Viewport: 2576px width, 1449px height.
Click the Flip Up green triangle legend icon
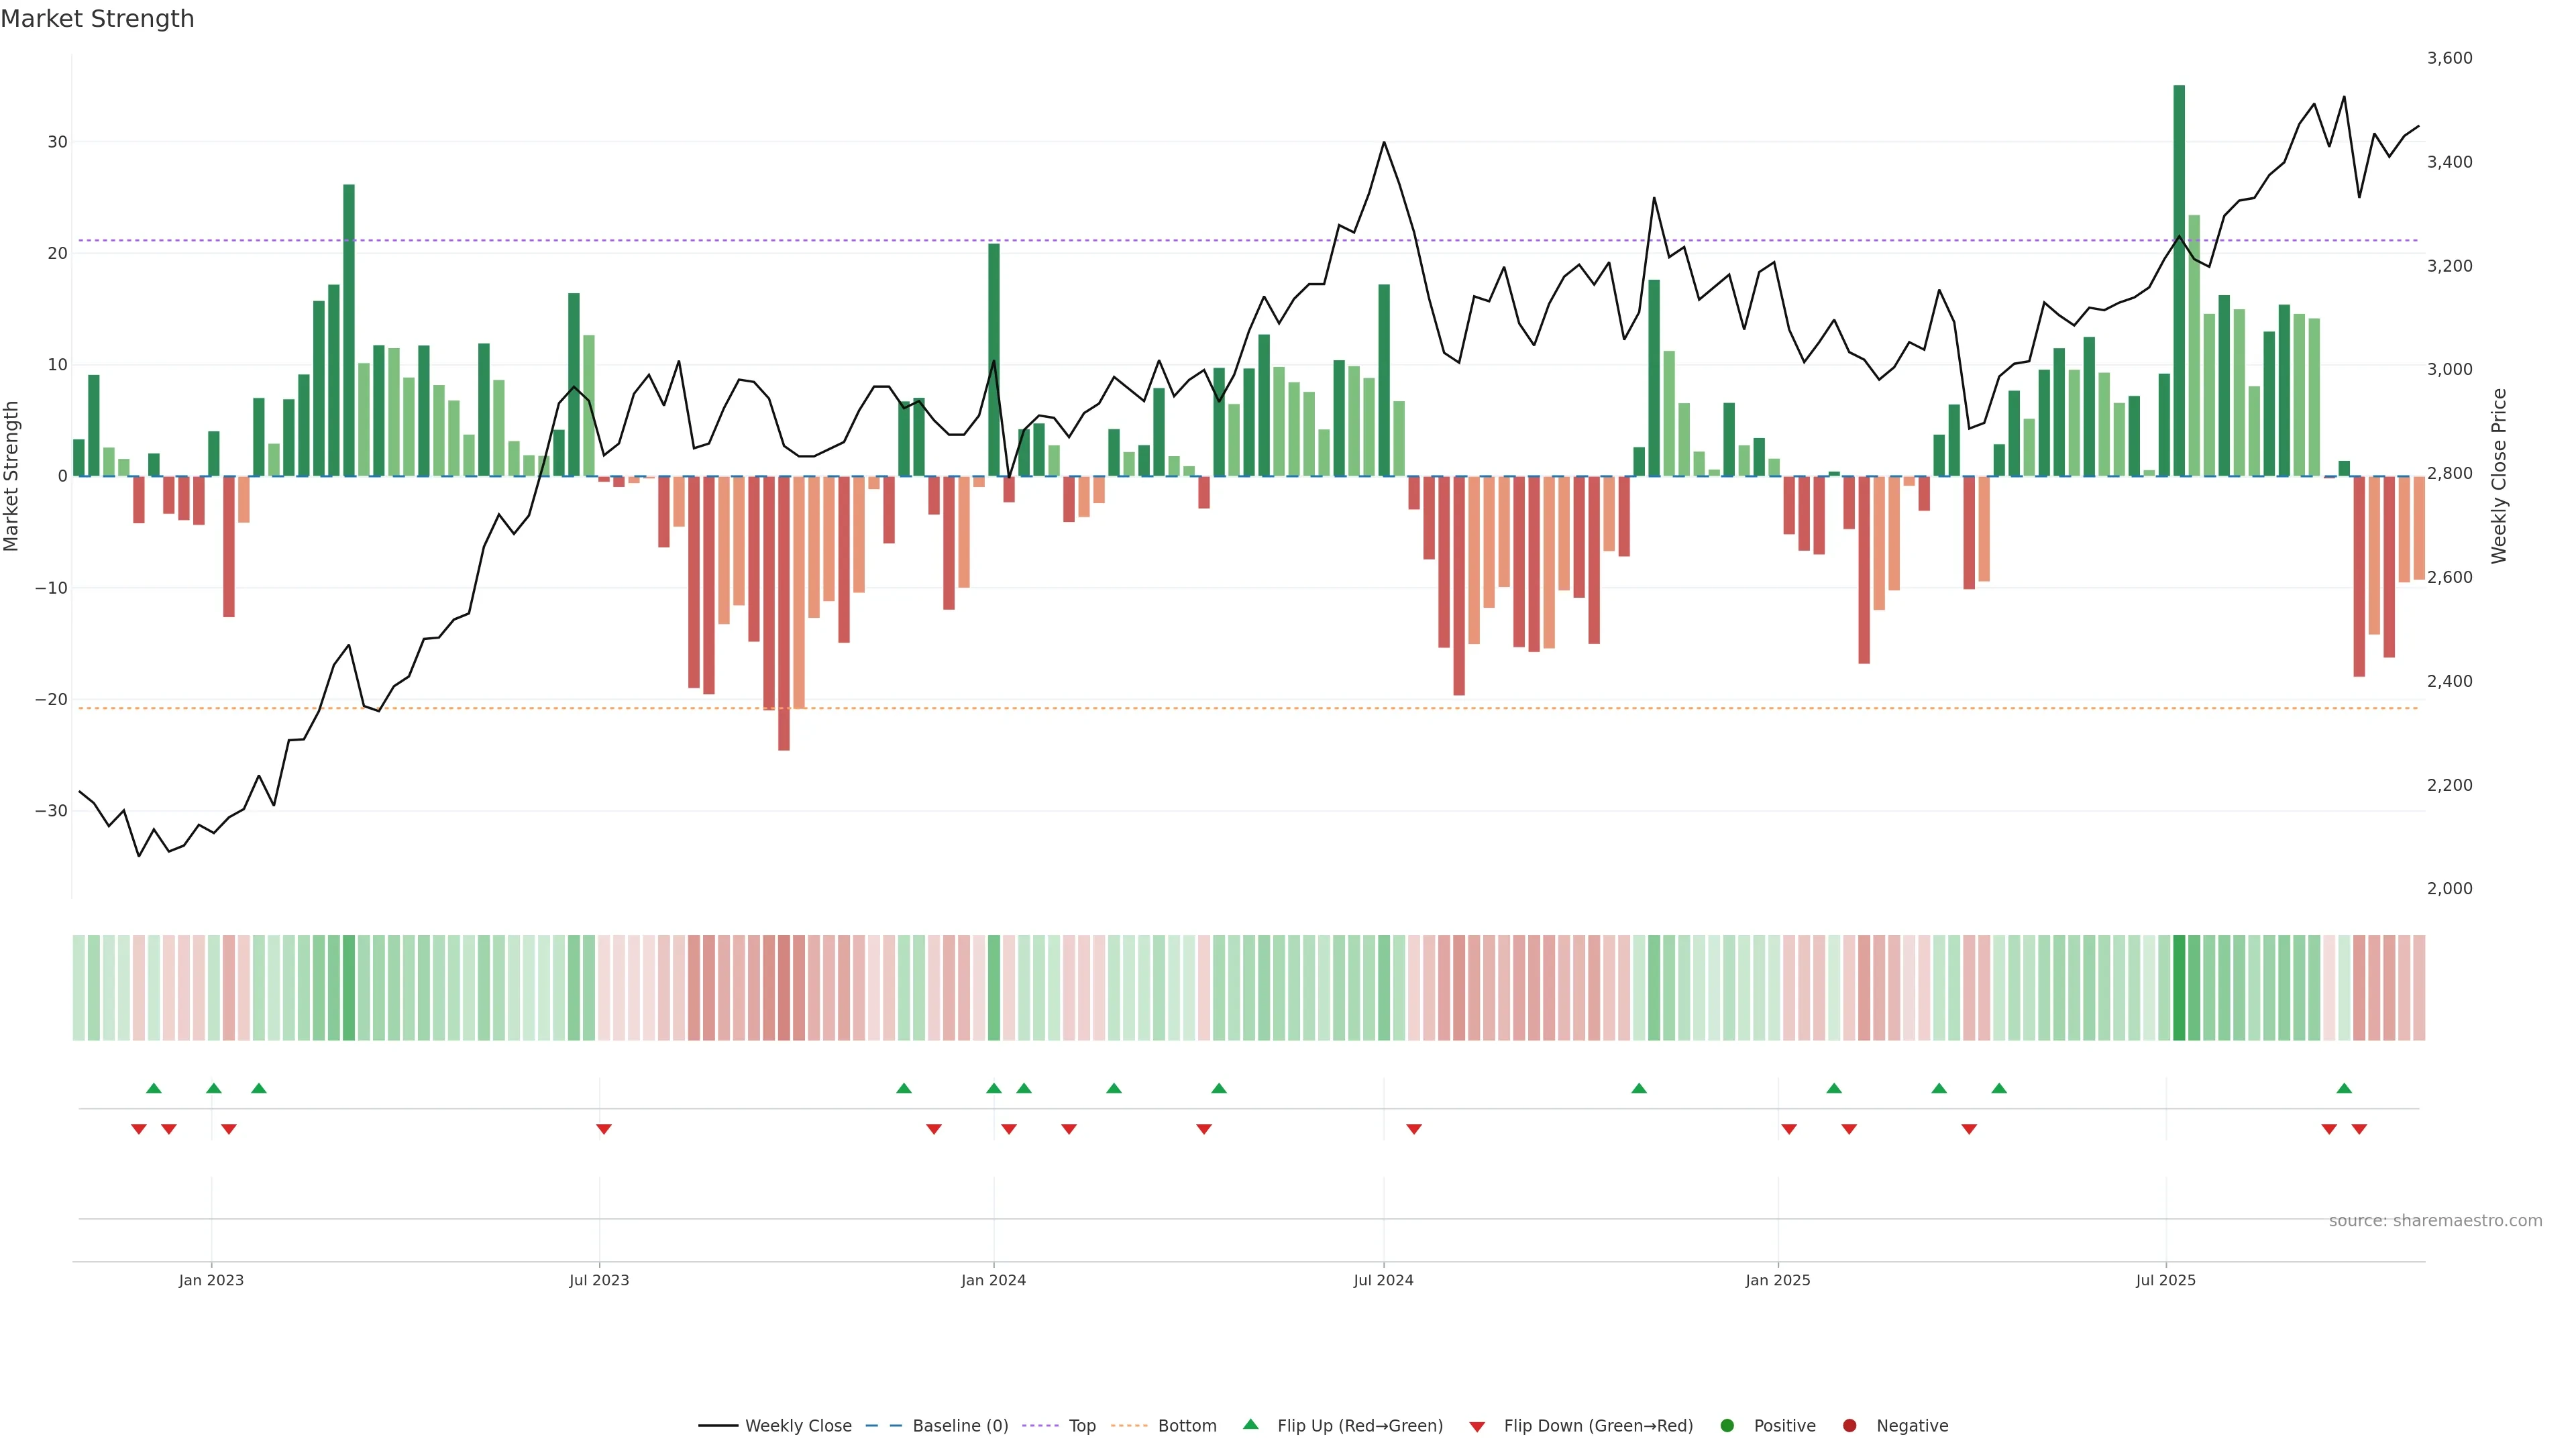[1250, 1424]
